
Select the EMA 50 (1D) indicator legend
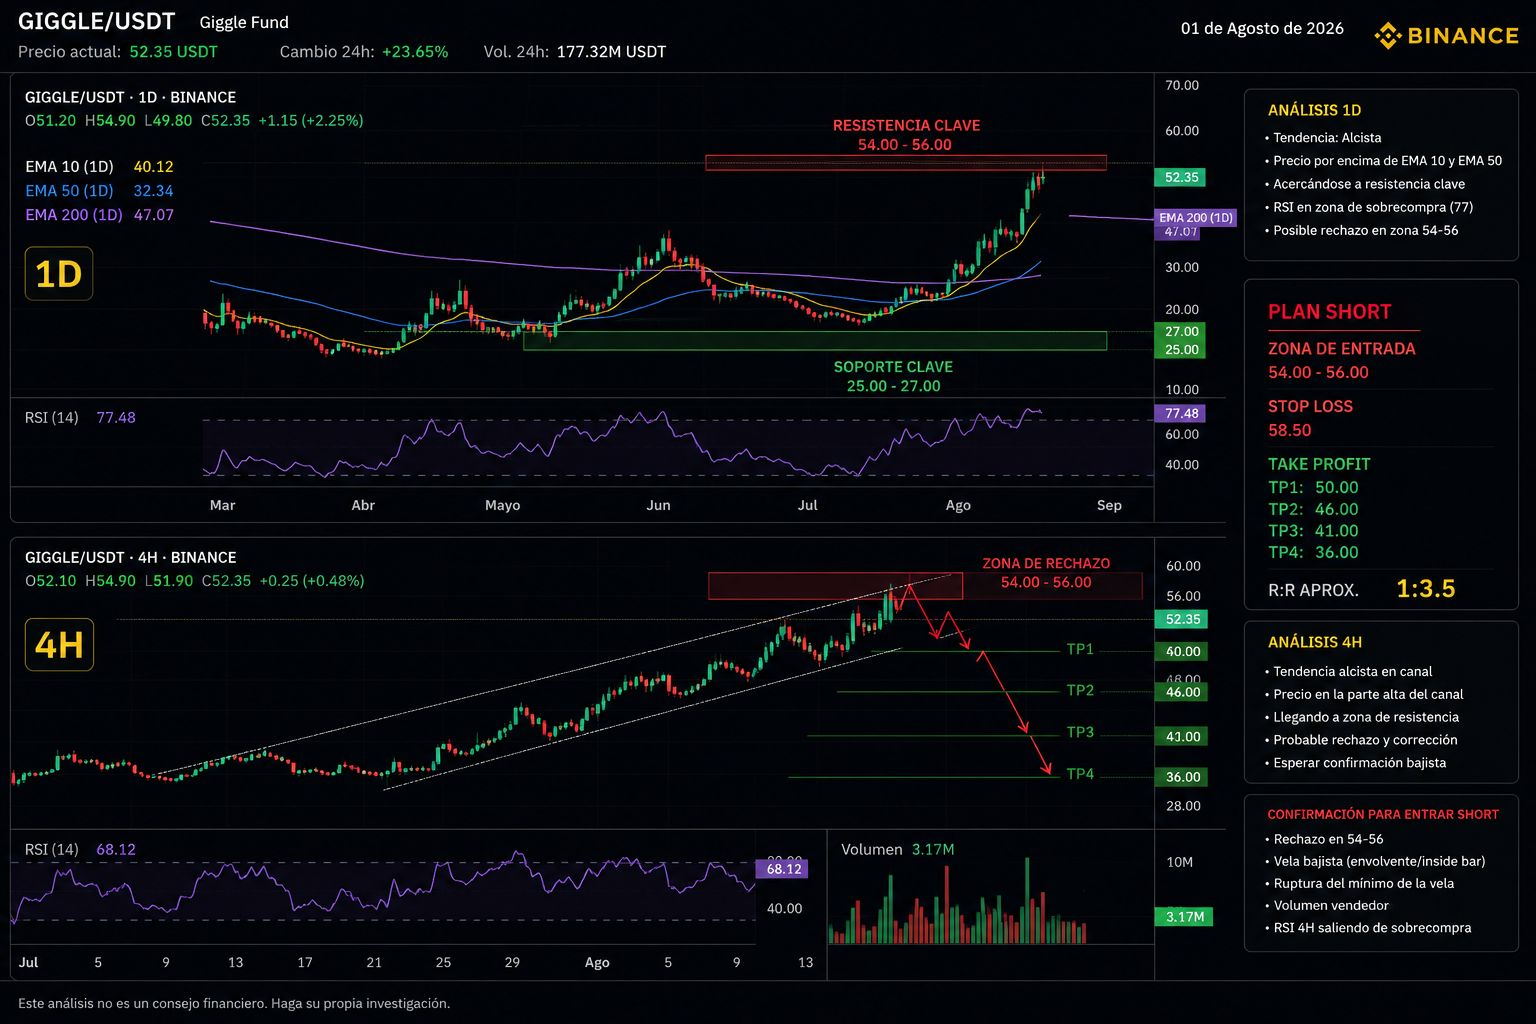click(x=99, y=191)
